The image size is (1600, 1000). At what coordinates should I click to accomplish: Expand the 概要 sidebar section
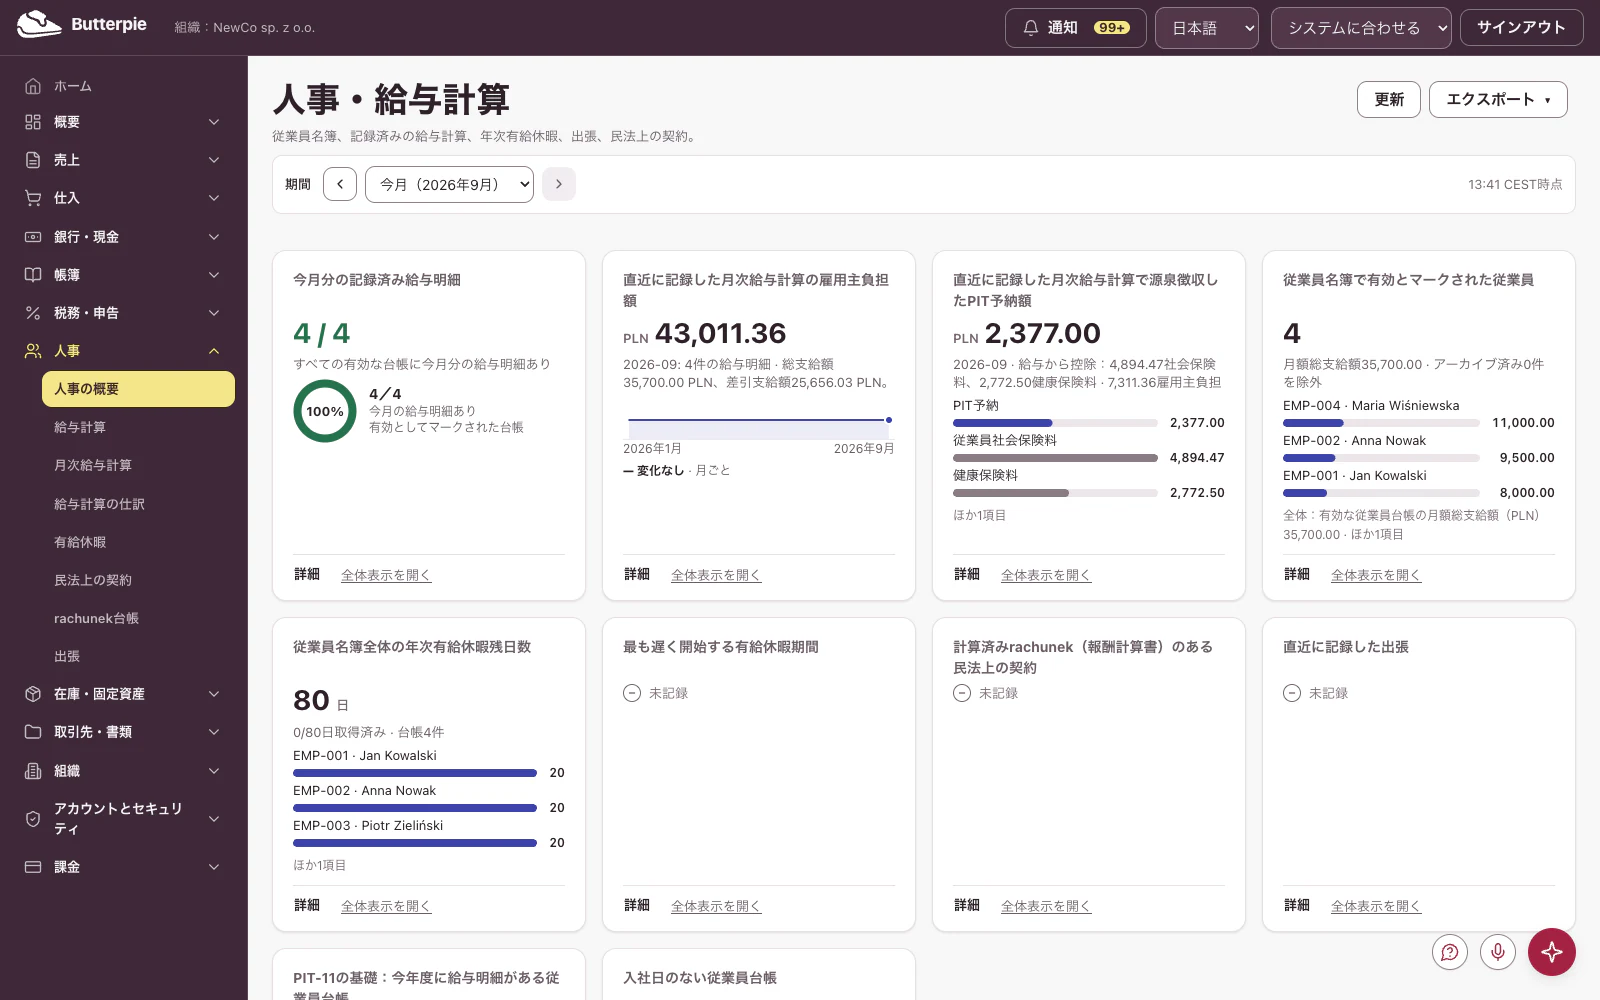click(214, 122)
